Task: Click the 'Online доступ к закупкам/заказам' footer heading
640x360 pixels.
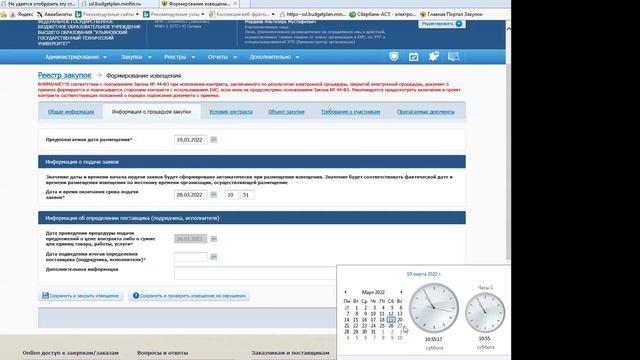Action: (x=71, y=353)
